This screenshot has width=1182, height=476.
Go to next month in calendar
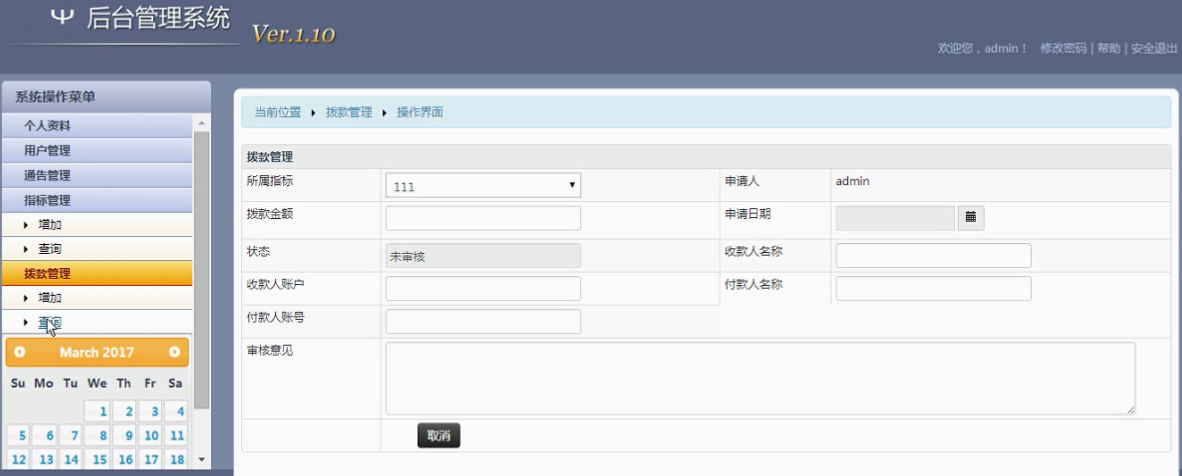click(x=174, y=352)
